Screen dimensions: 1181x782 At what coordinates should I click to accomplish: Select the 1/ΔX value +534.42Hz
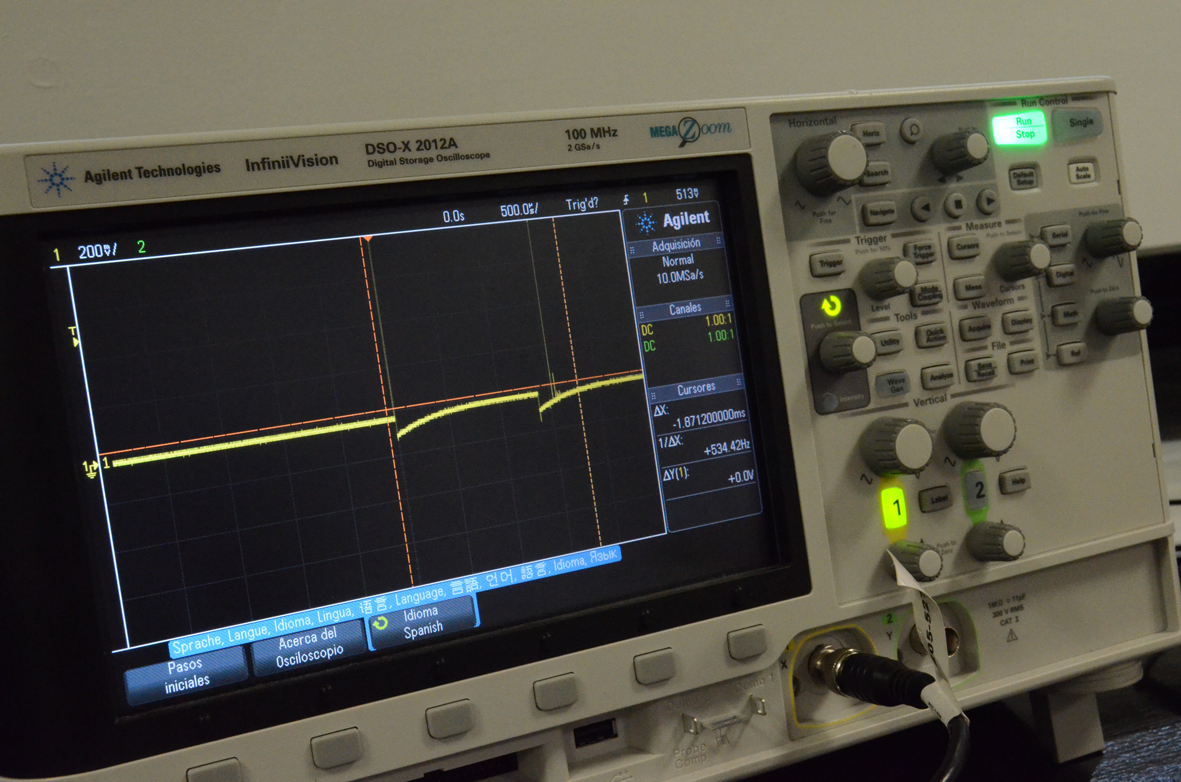[727, 448]
